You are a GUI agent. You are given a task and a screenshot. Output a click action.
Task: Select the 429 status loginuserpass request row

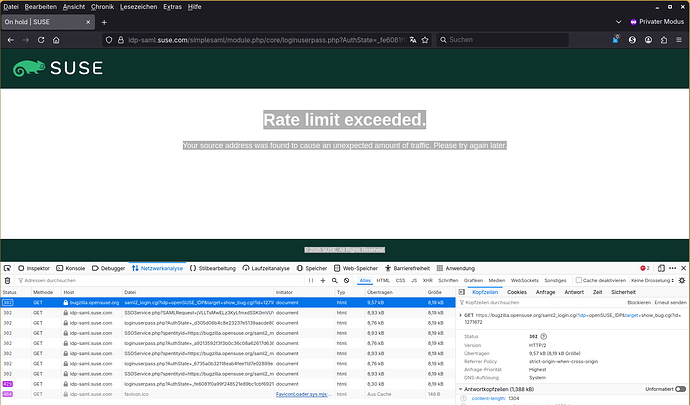coord(228,384)
